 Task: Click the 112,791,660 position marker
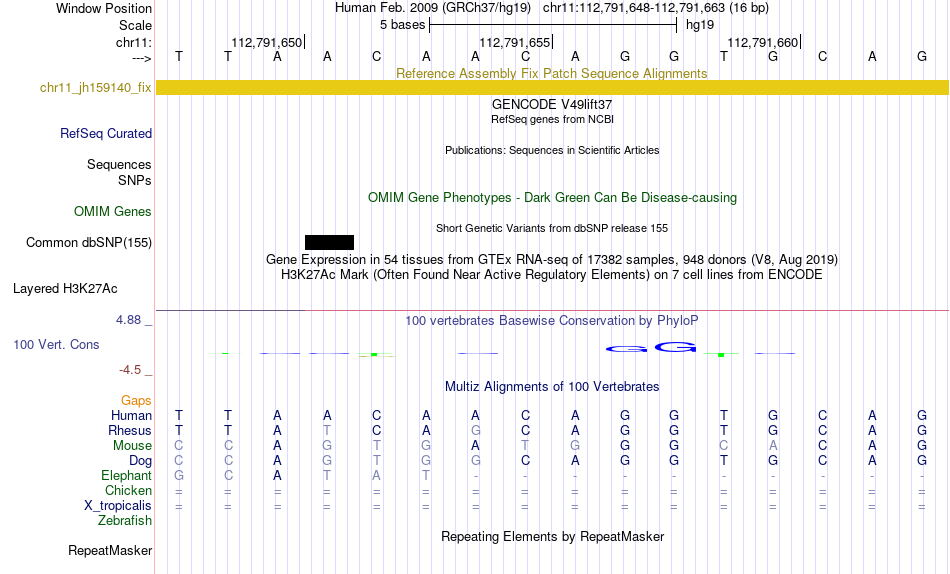pos(763,42)
